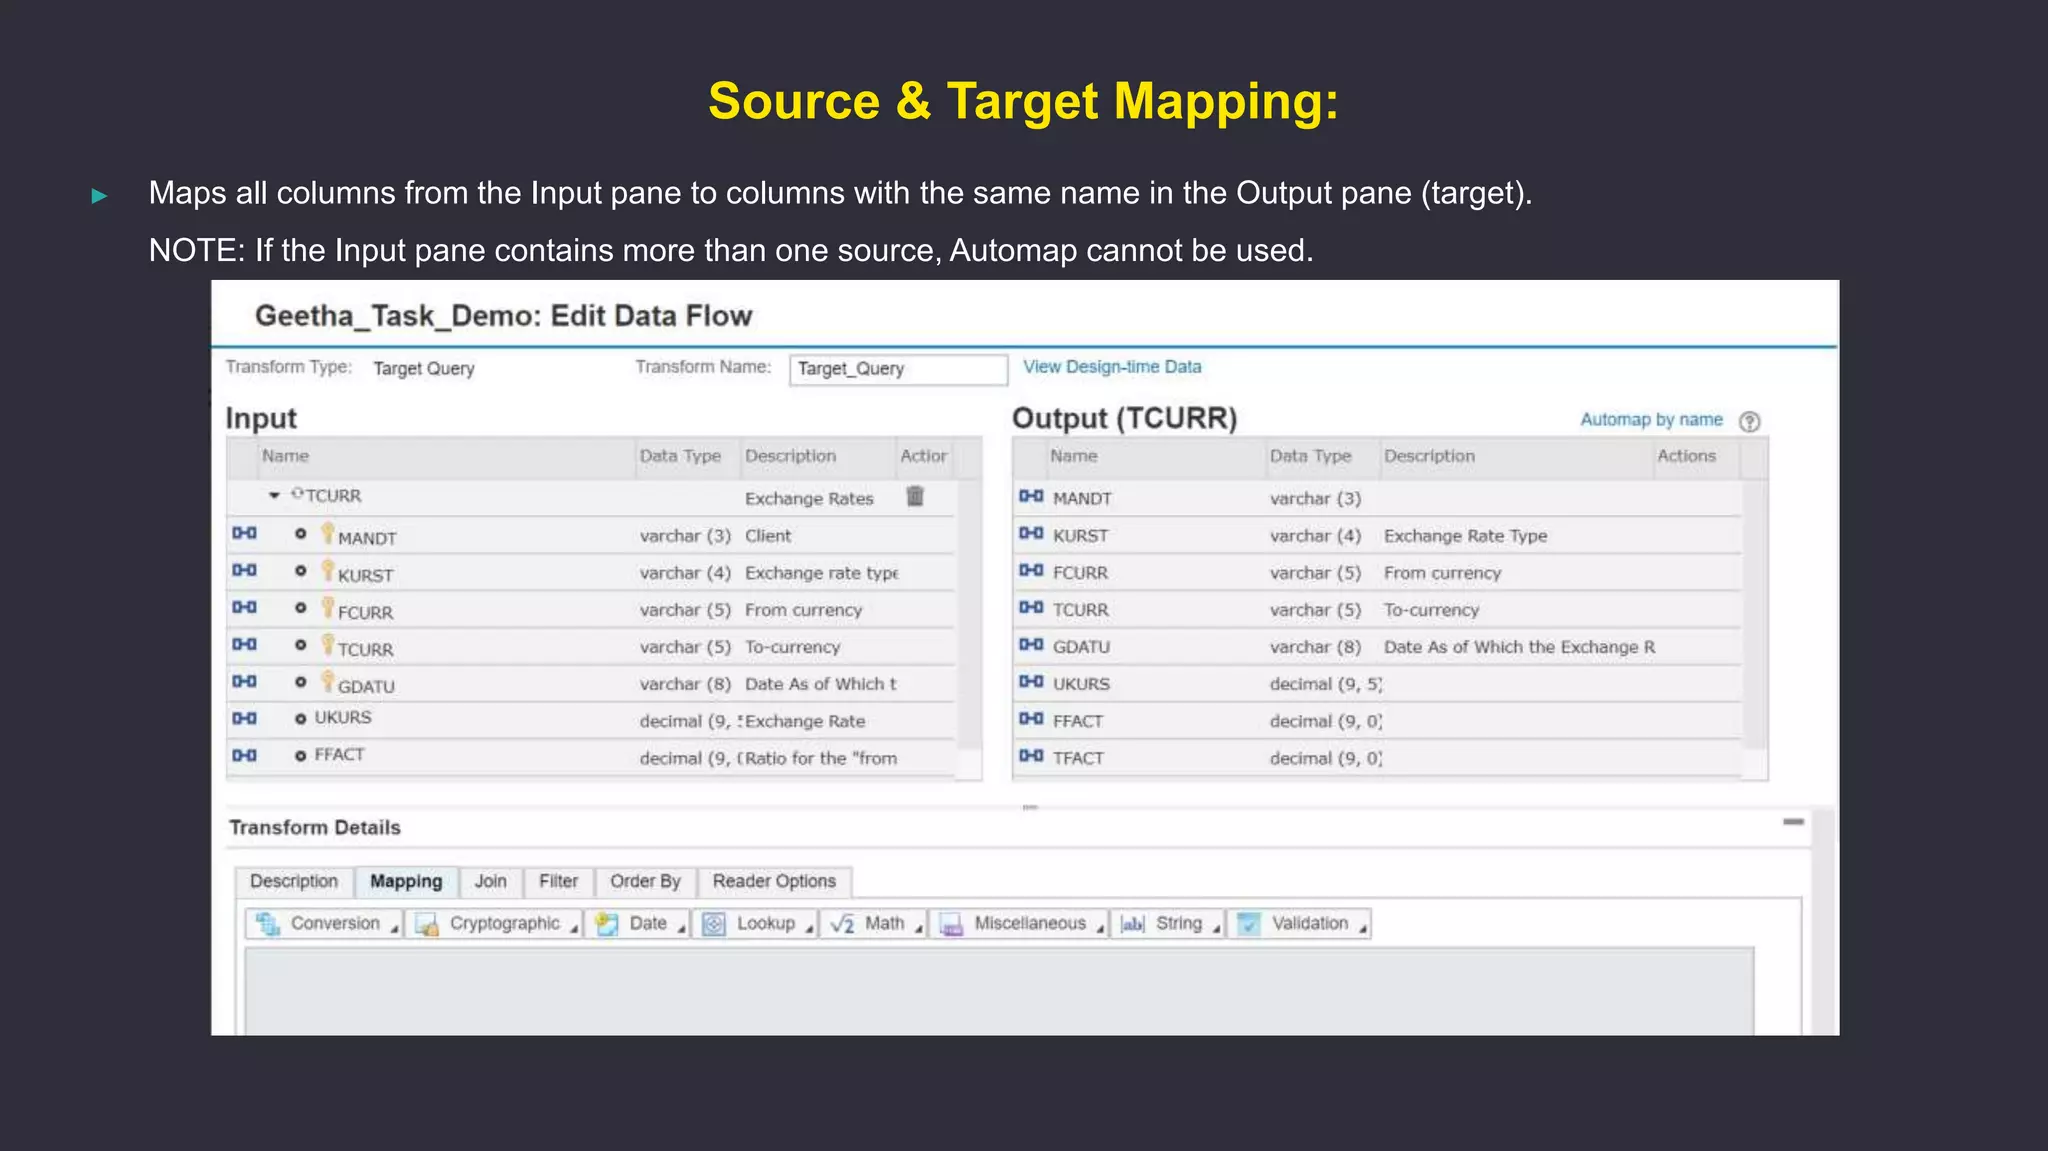Click the mapping link icon beside output TFACT
Viewport: 2048px width, 1151px height.
point(1031,756)
